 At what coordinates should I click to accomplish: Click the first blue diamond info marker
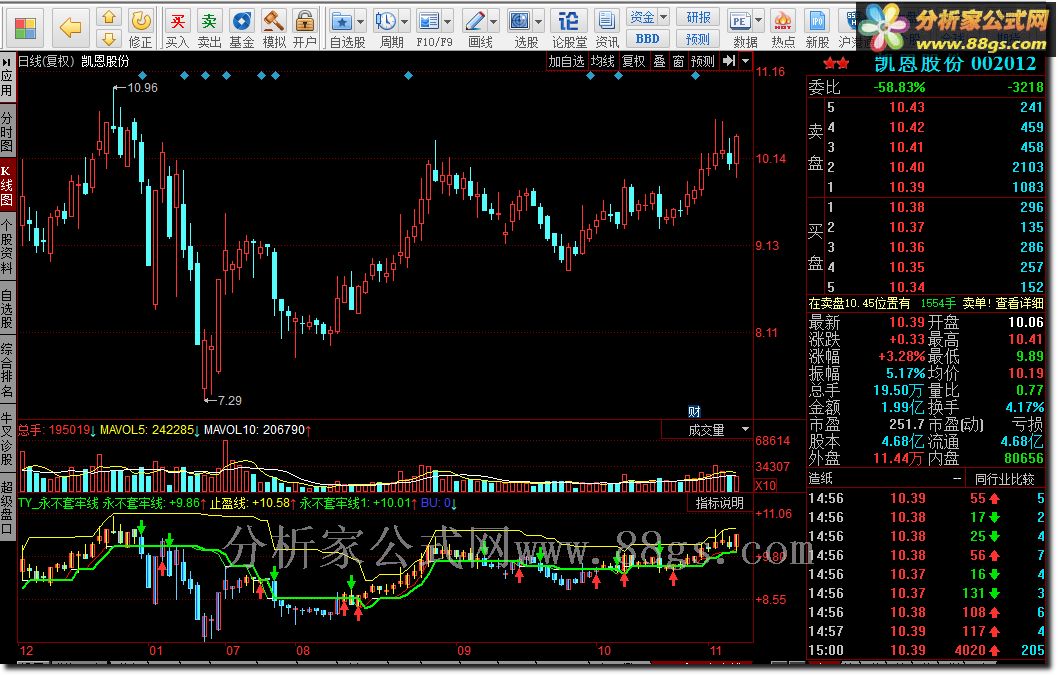coord(142,76)
